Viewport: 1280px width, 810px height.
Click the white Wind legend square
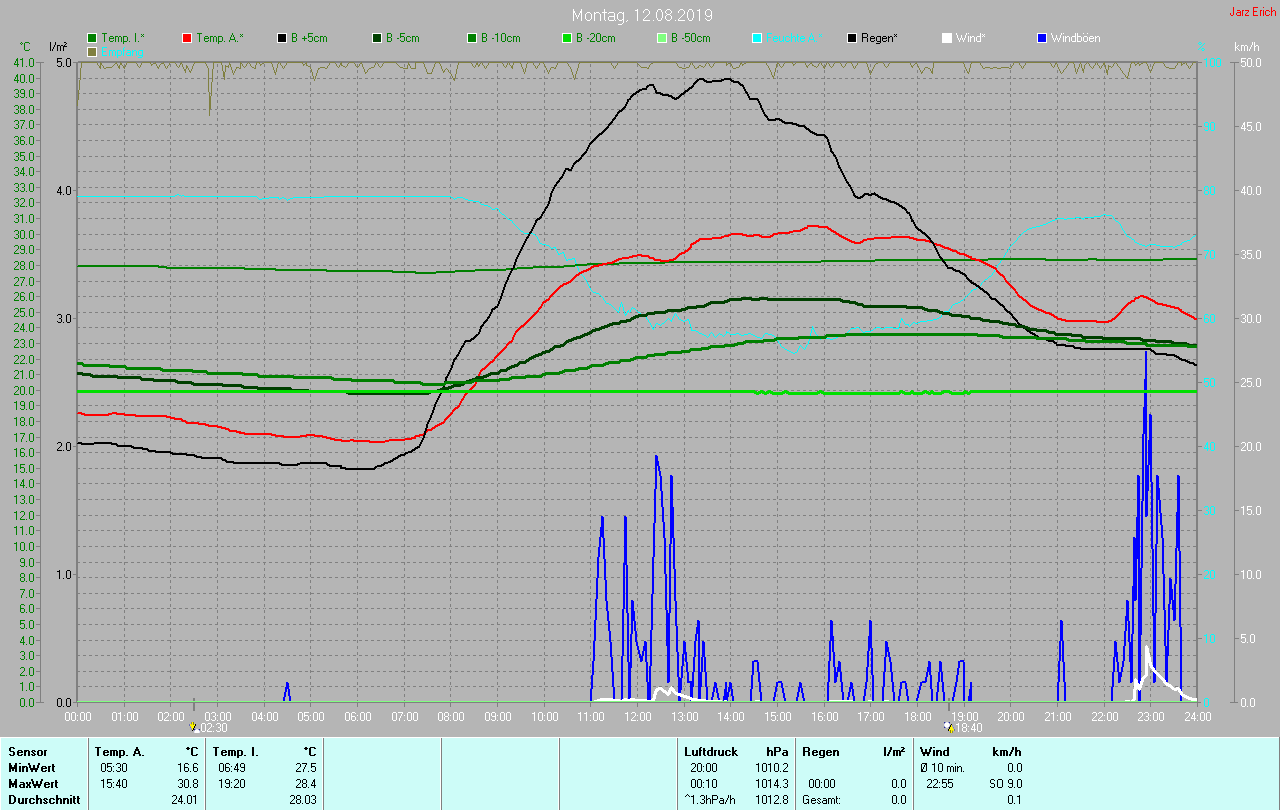click(946, 38)
